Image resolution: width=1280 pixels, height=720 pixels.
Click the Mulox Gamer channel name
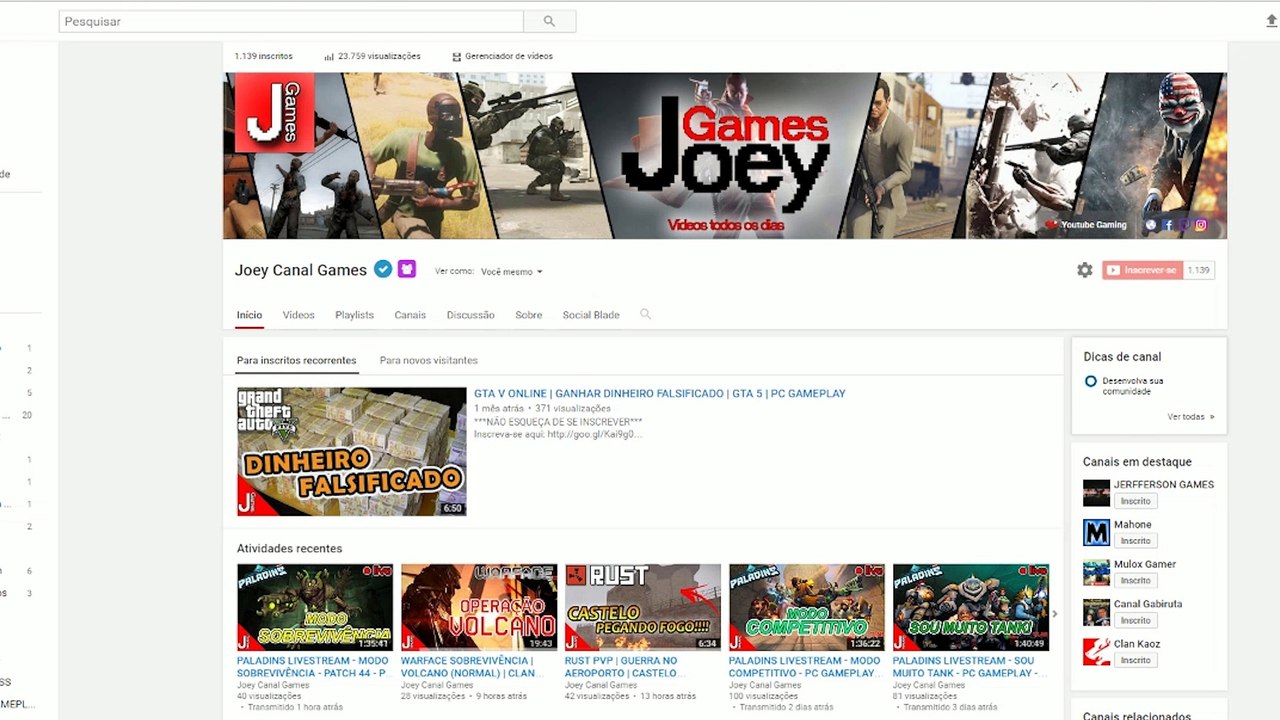pyautogui.click(x=1145, y=564)
